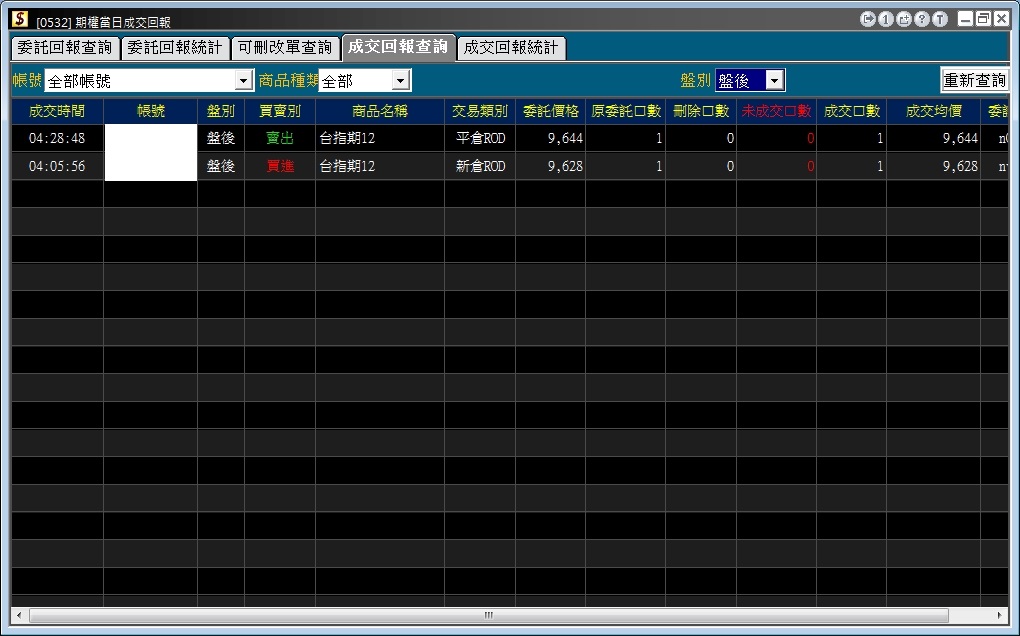This screenshot has width=1020, height=636.
Task: Click the 盤別 column header
Action: [x=221, y=111]
